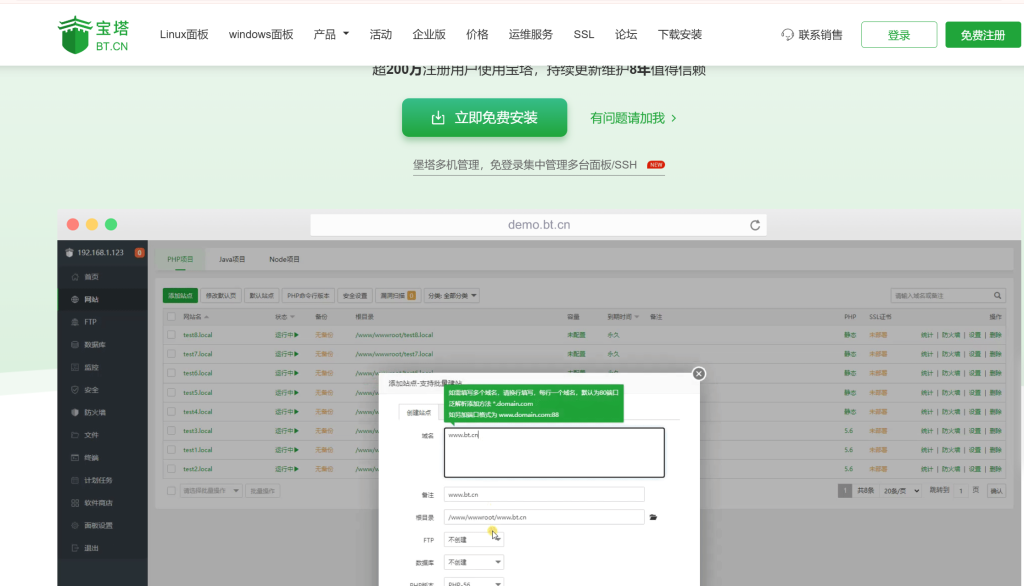1024x586 pixels.
Task: Switch to the Java项目 tab
Action: pos(232,259)
